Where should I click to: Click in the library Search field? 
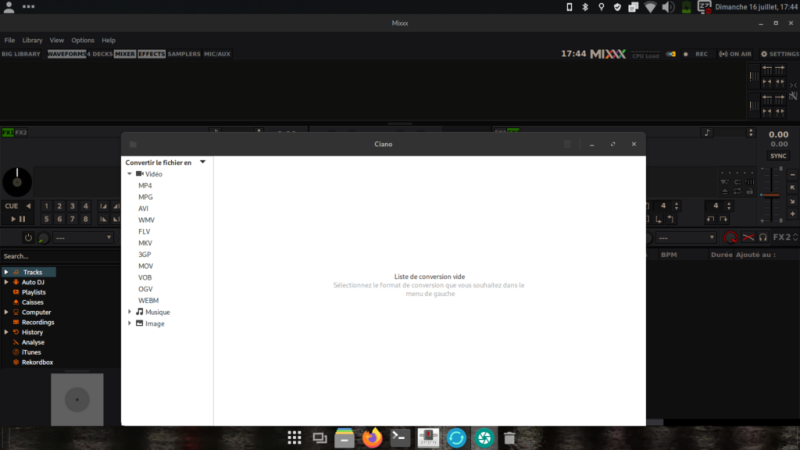[60, 256]
